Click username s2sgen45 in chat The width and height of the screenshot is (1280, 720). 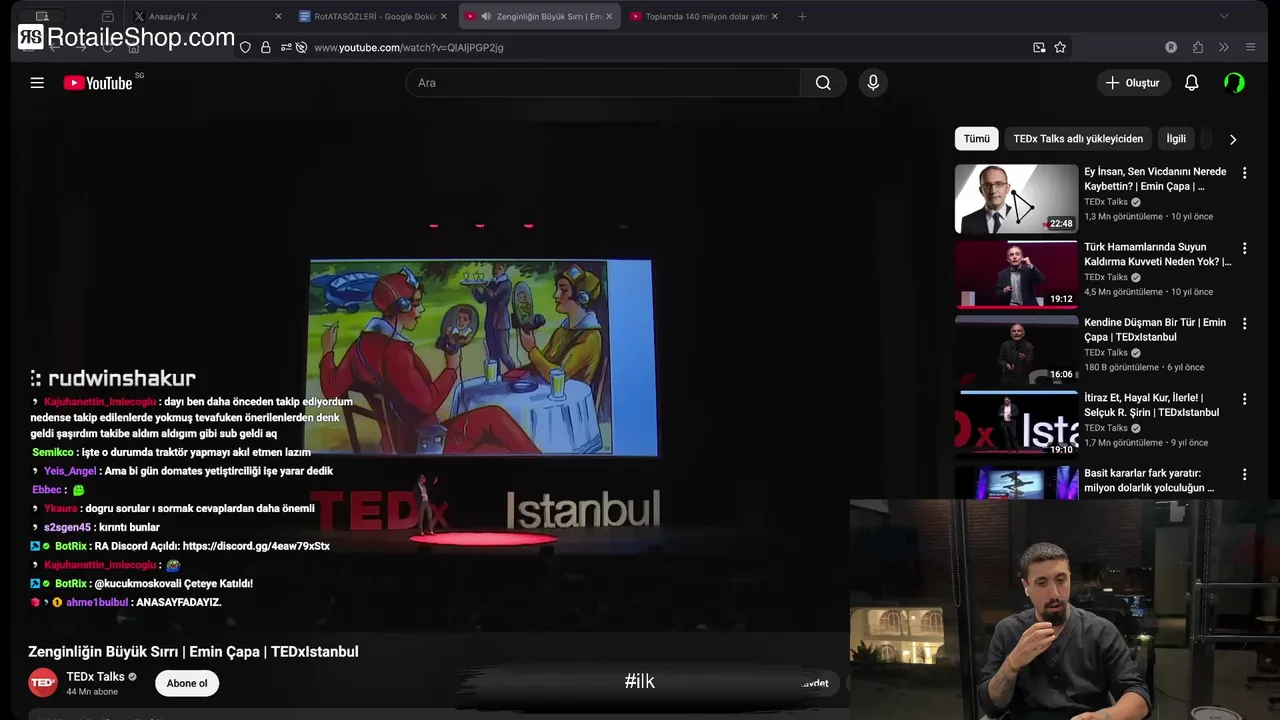(67, 527)
